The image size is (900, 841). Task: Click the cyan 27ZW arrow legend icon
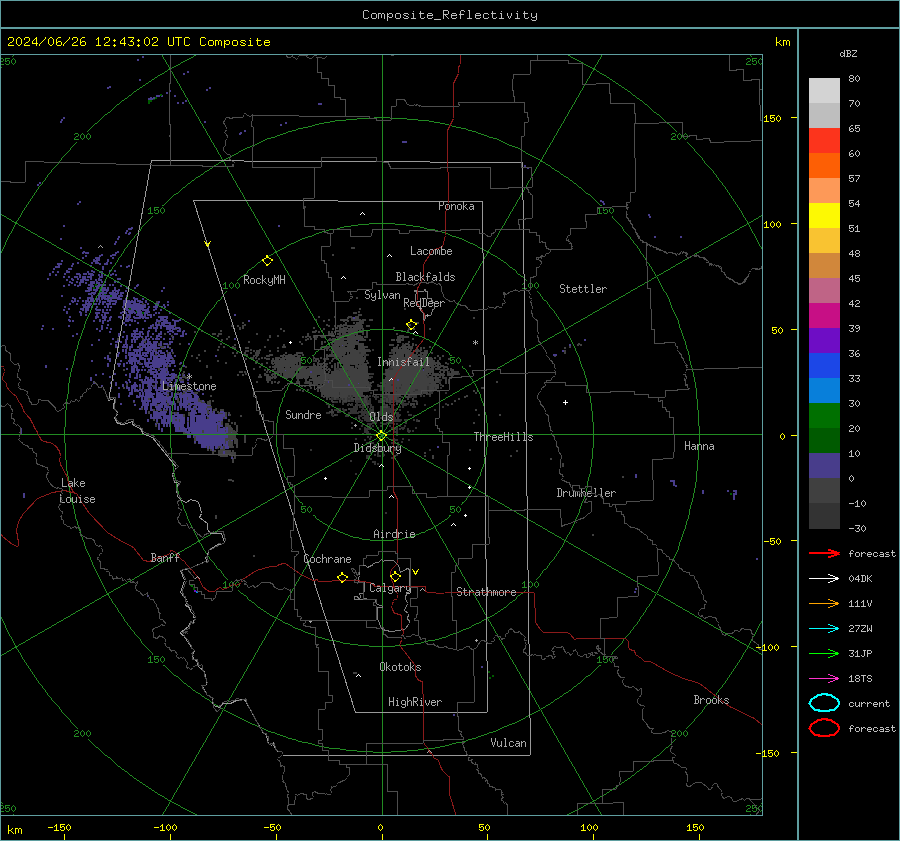(824, 629)
